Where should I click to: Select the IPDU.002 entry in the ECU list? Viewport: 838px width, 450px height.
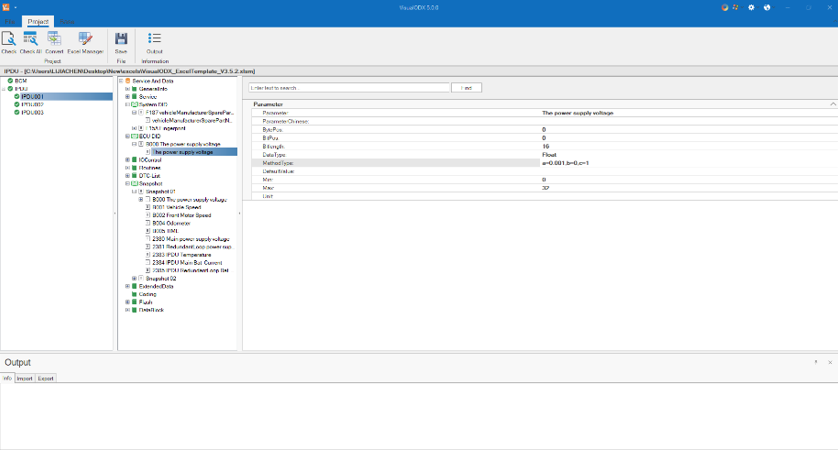tap(31, 104)
